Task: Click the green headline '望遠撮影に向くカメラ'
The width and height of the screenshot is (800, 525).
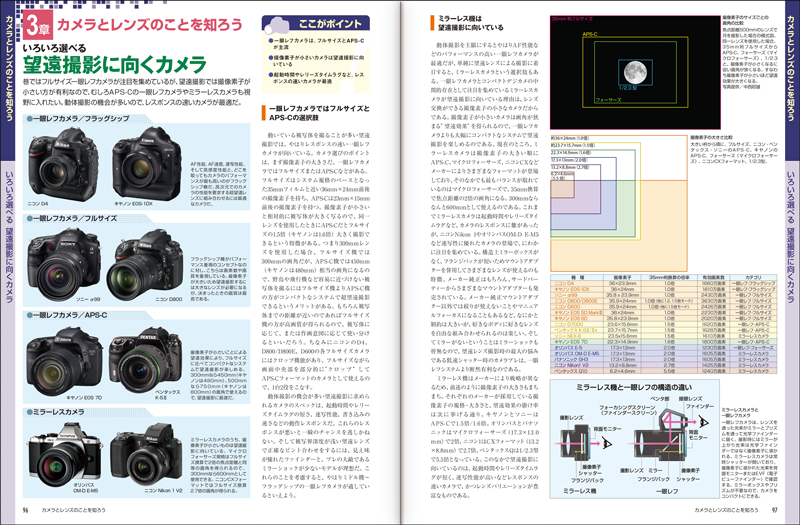Action: click(x=114, y=65)
